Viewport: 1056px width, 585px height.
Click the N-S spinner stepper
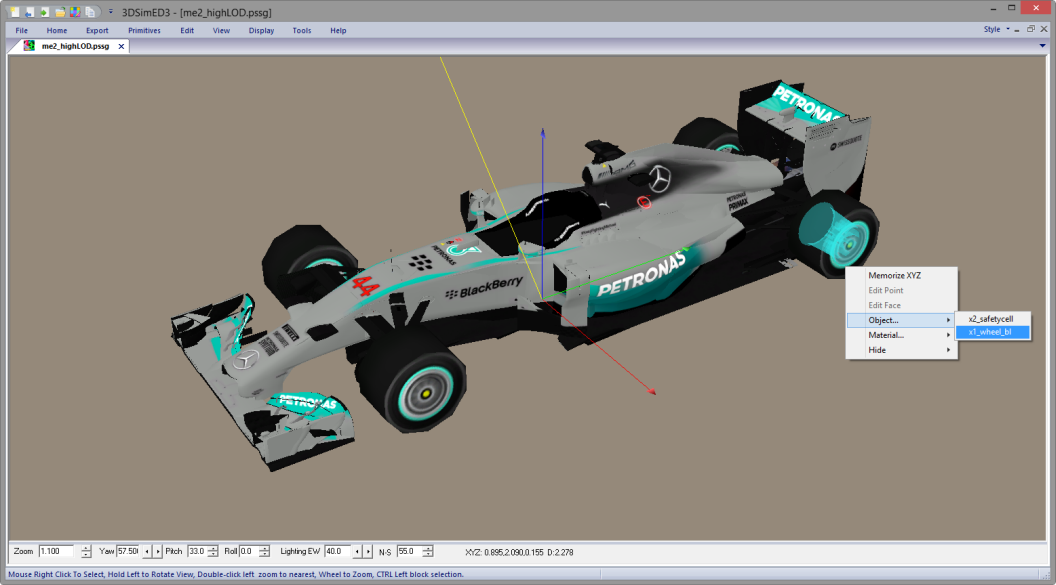[428, 551]
